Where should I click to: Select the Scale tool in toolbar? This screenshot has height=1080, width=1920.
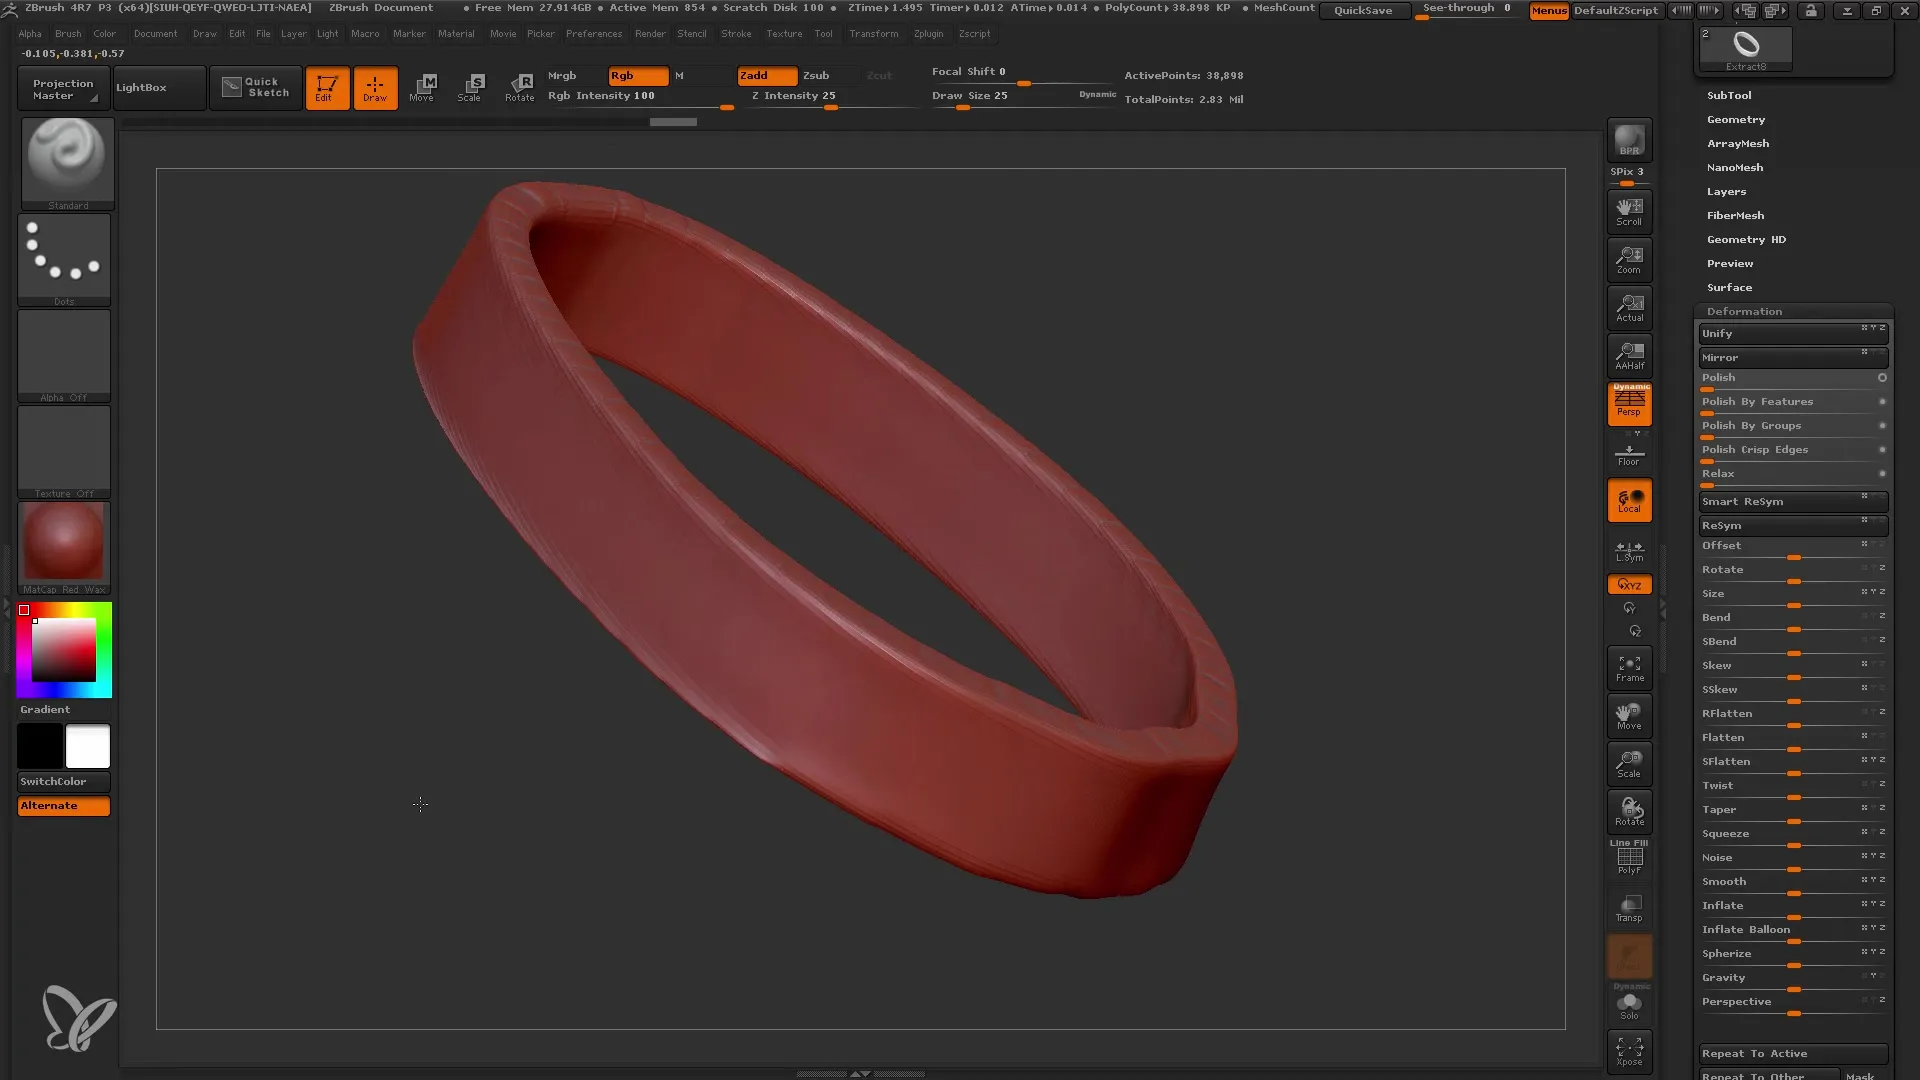point(471,86)
